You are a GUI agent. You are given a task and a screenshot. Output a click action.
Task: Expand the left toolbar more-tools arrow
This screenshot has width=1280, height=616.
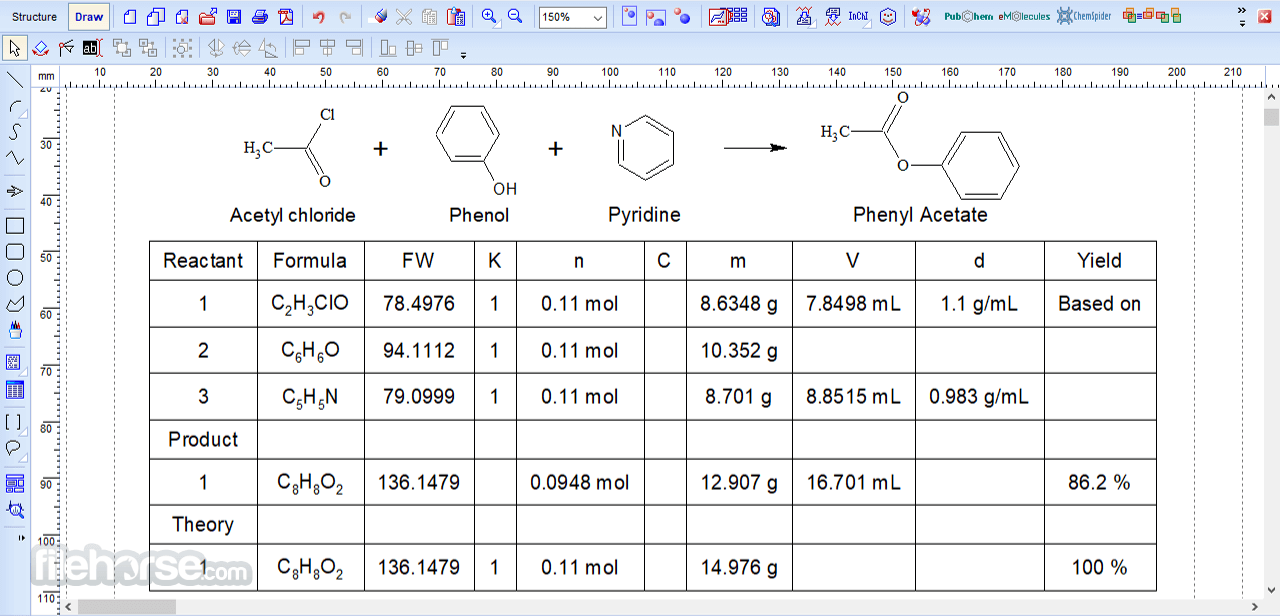click(x=21, y=538)
